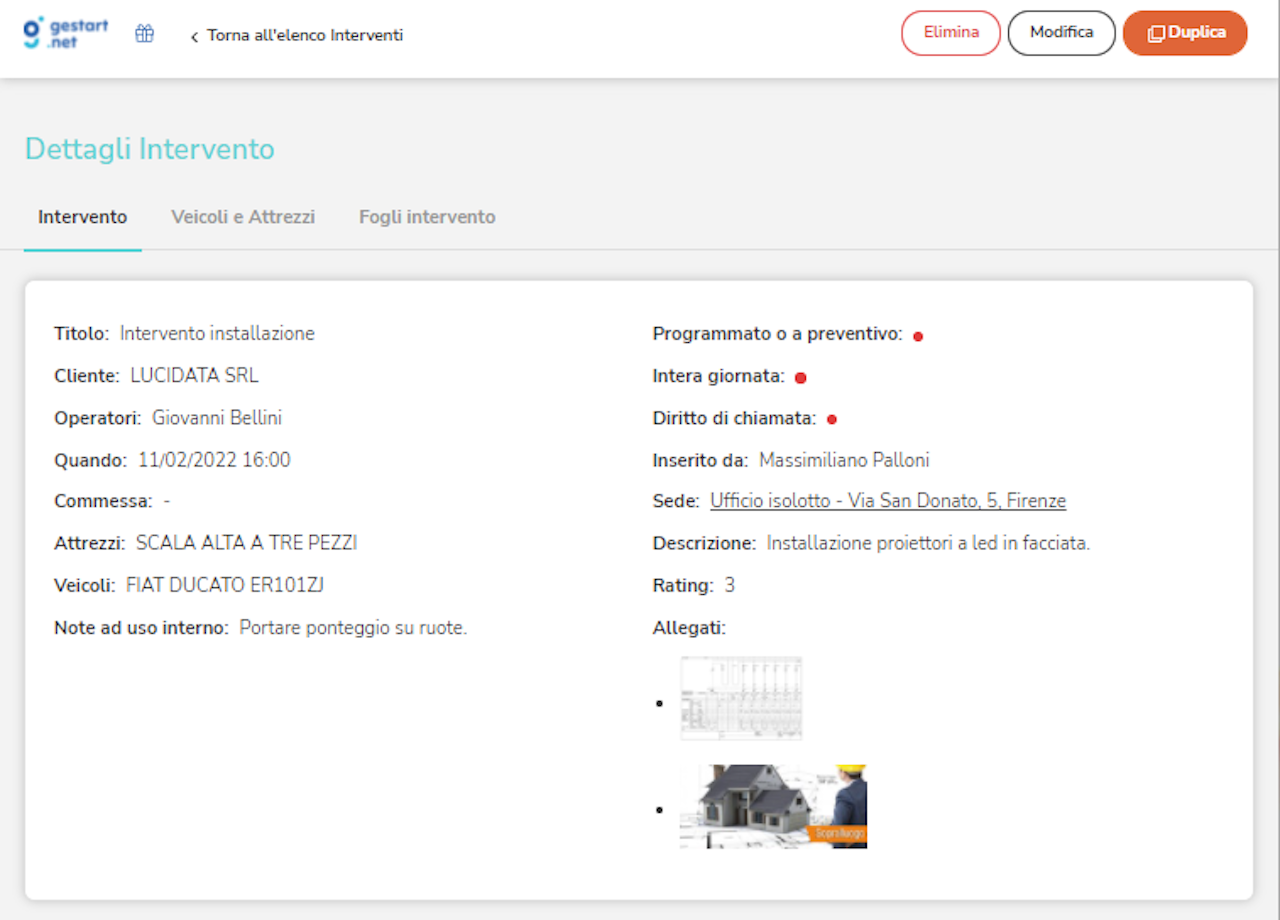Click the gift box icon in the header
Screen dimensions: 1280x920
144,32
